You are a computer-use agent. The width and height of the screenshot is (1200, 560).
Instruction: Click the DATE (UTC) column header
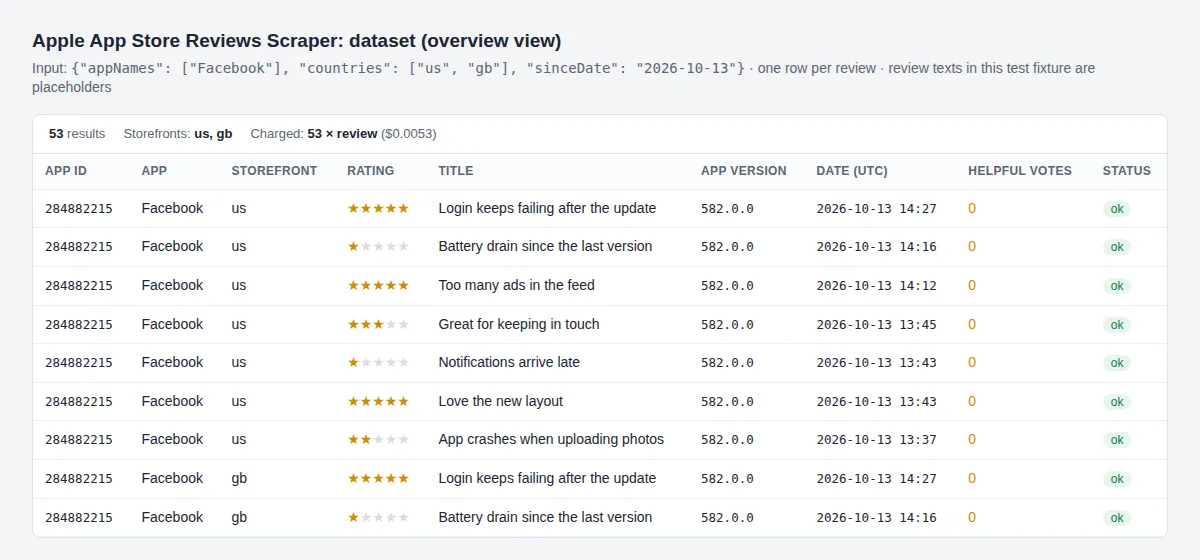point(852,171)
